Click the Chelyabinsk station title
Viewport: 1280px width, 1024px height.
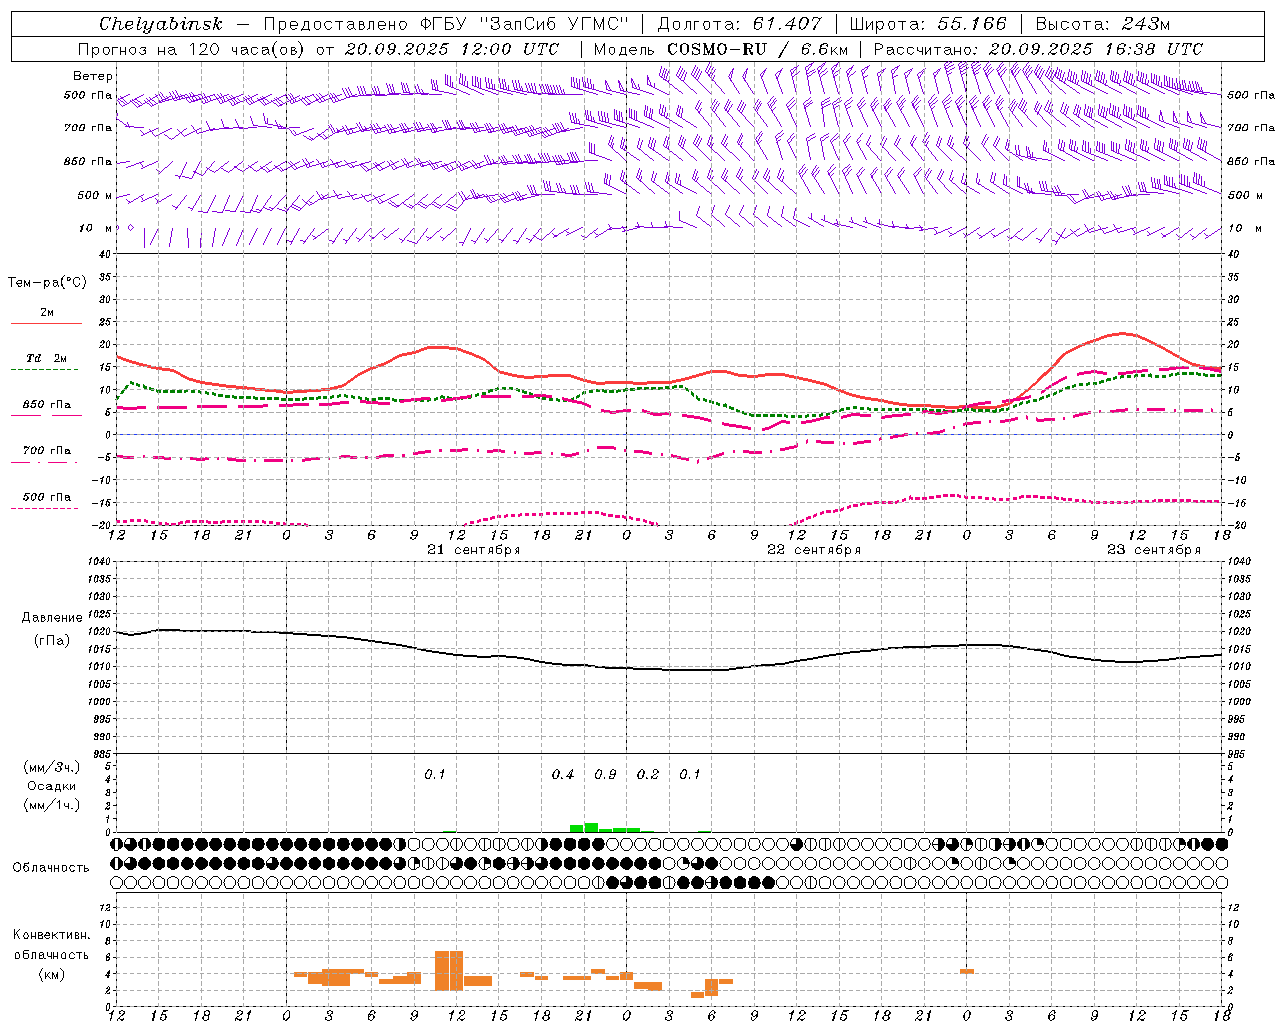click(x=160, y=24)
